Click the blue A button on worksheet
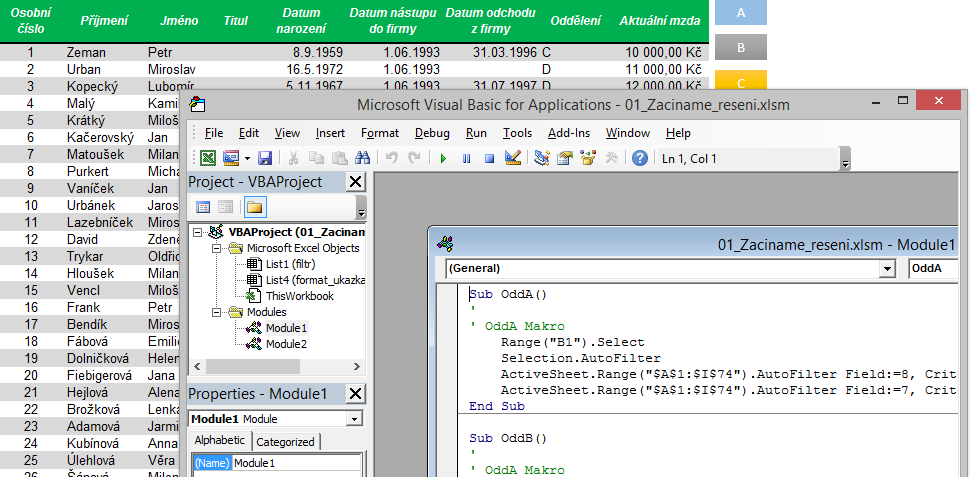972x477 pixels. click(x=741, y=12)
